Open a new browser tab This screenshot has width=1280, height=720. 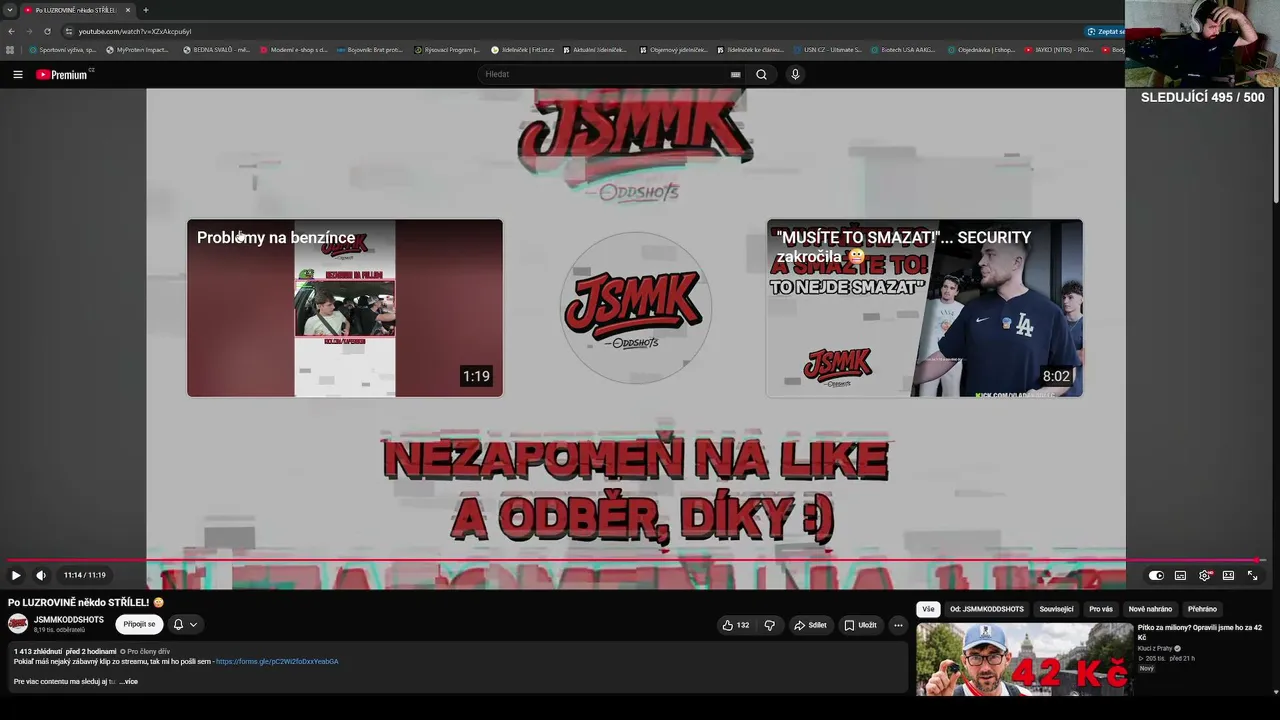(145, 10)
